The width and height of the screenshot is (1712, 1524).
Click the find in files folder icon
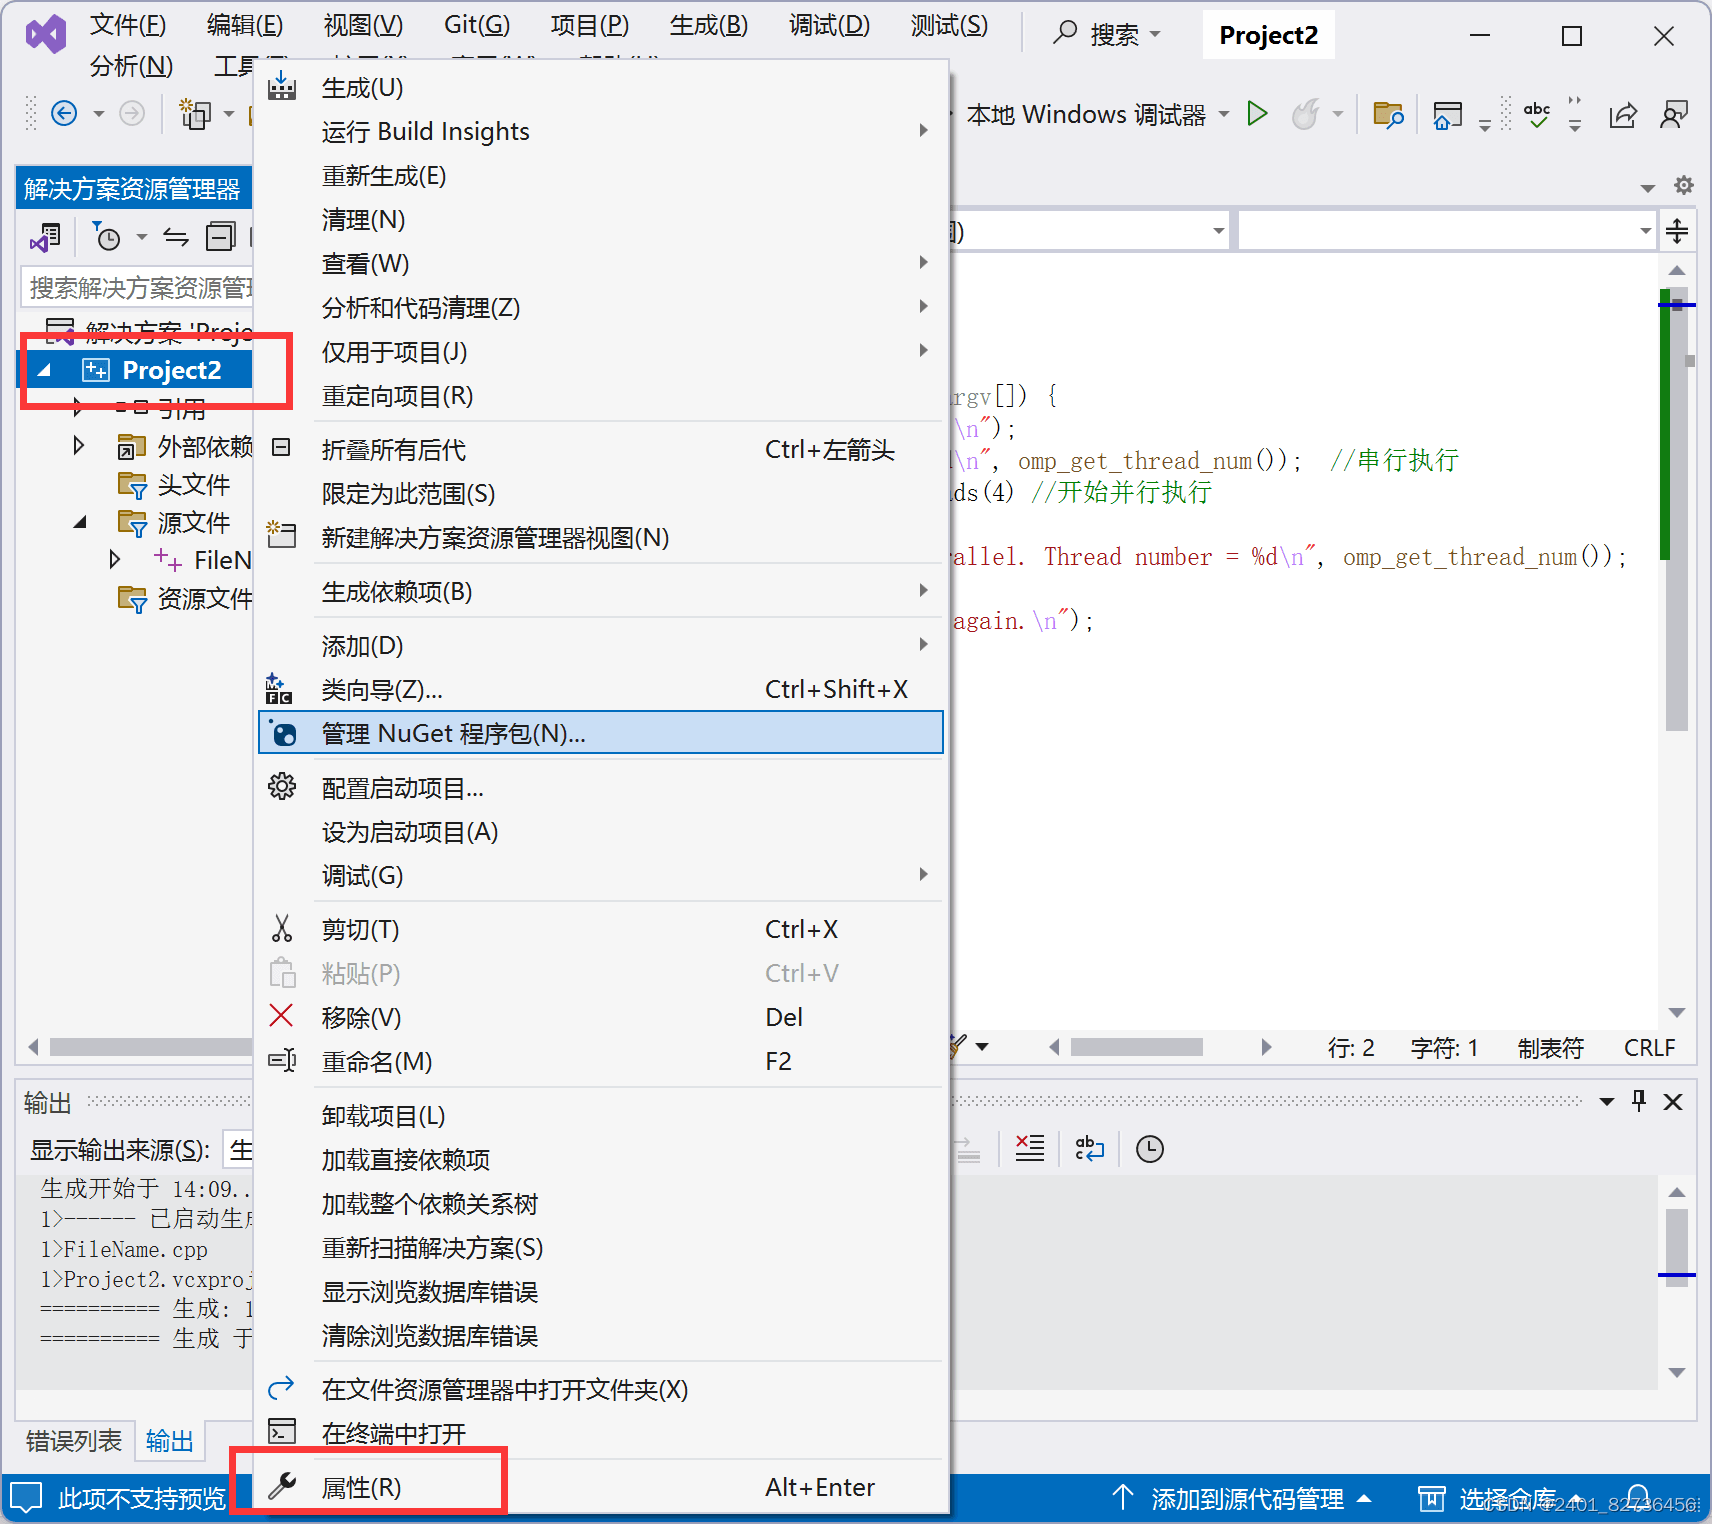pos(1388,115)
